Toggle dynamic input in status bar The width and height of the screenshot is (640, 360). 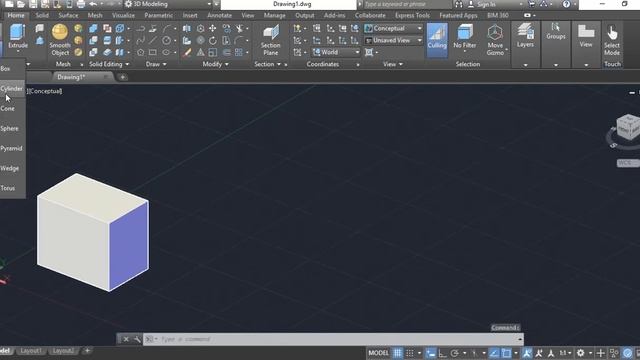tap(431, 353)
